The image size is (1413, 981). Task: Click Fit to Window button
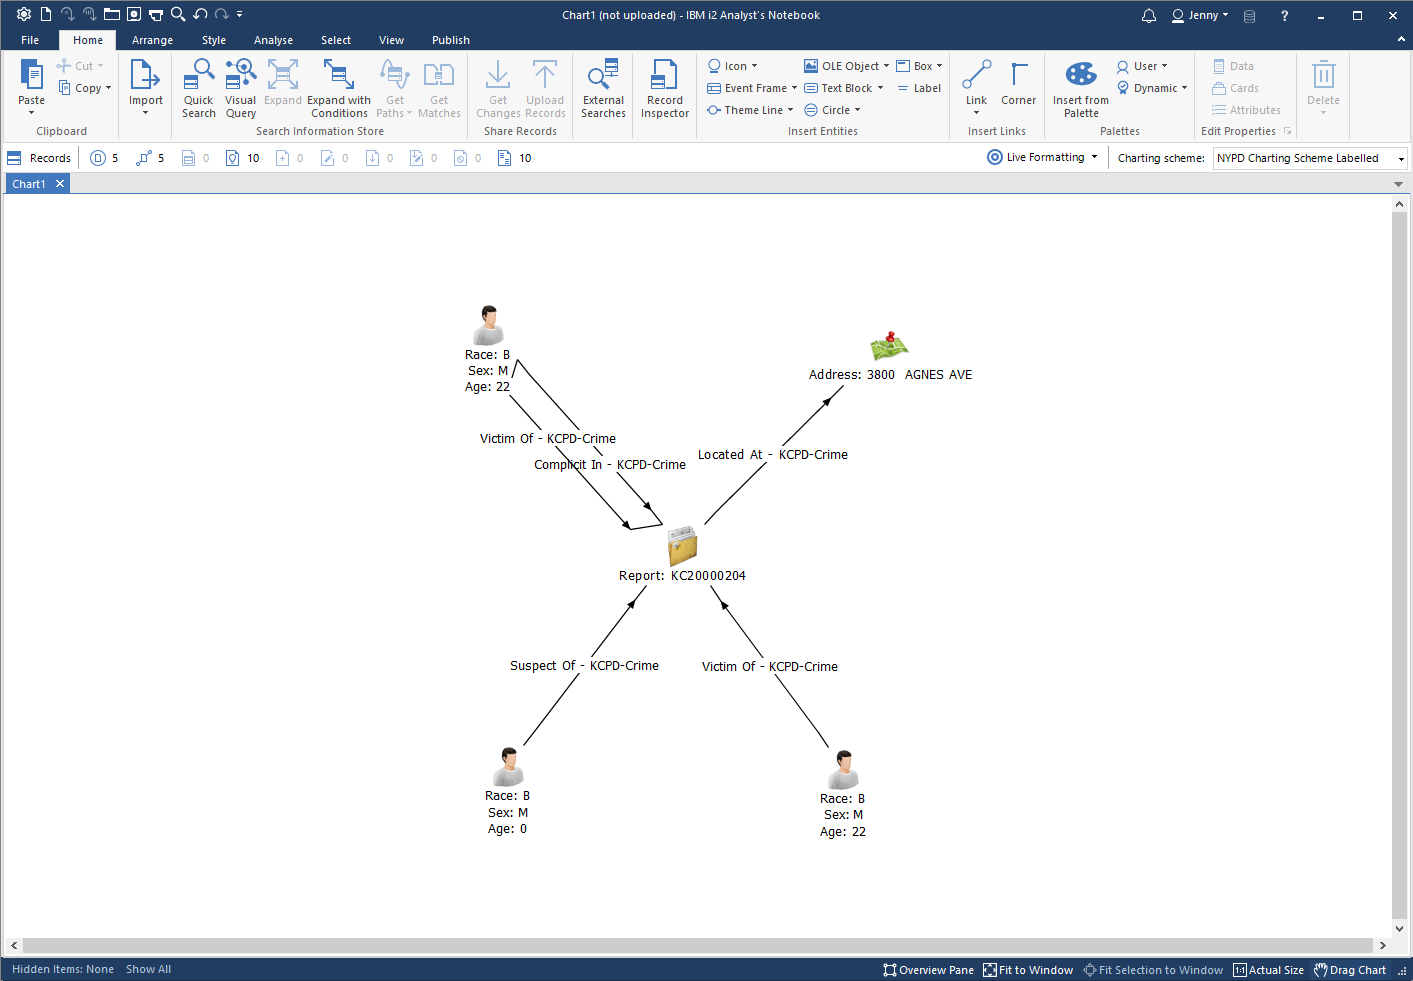coord(1028,970)
